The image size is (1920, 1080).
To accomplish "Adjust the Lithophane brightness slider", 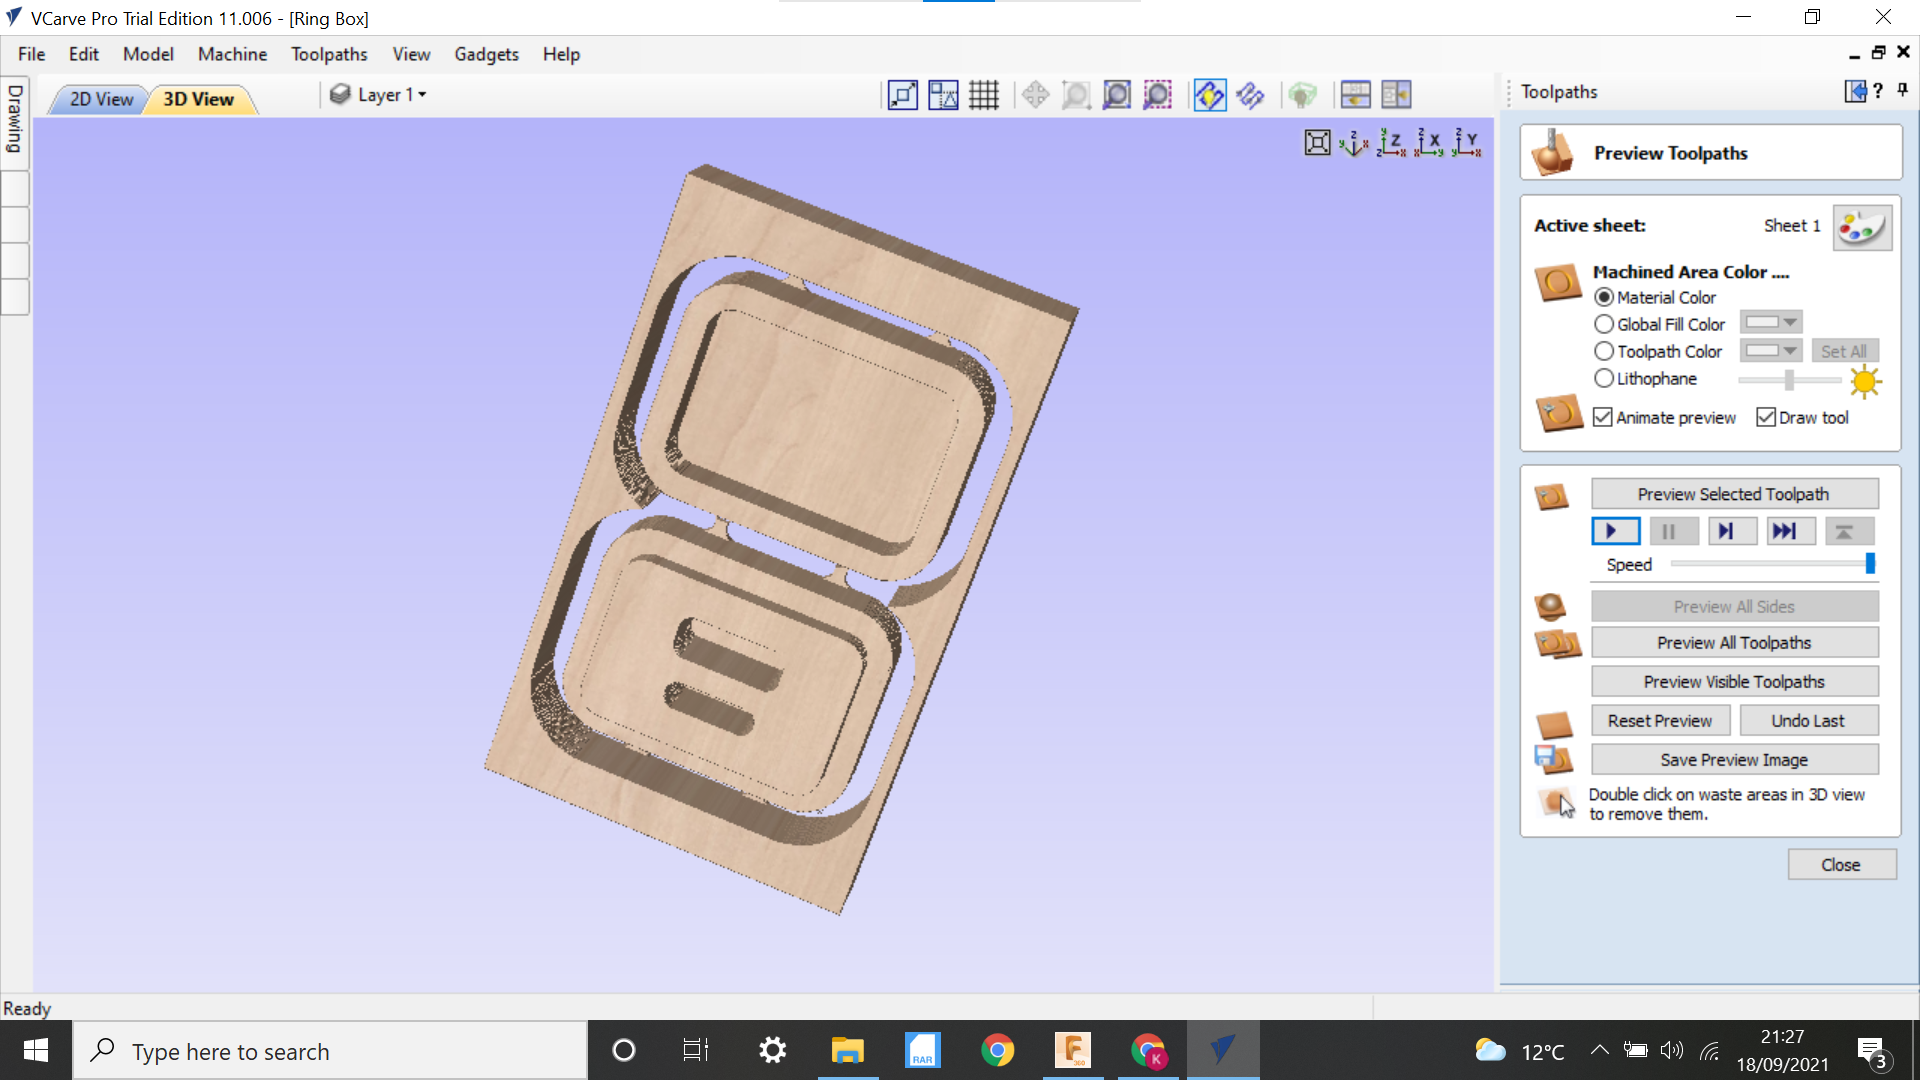I will pos(1789,379).
